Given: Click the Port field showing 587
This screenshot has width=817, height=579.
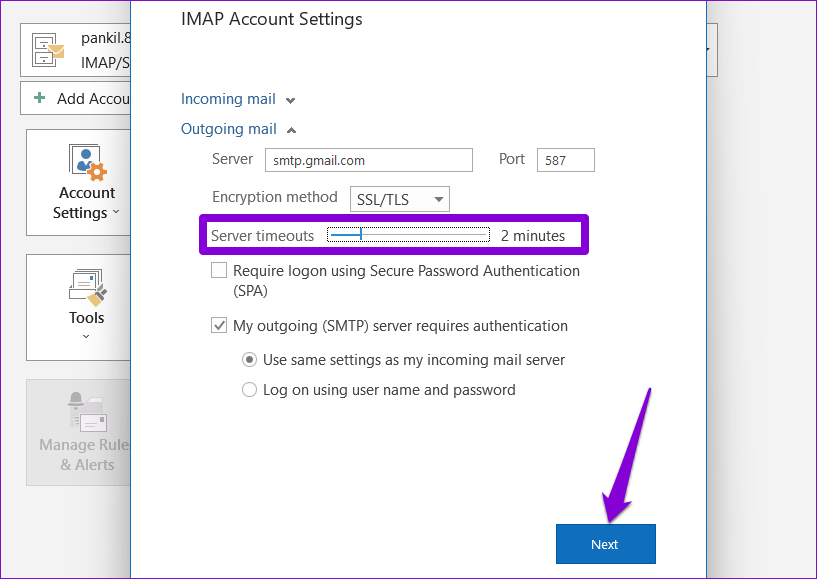Looking at the screenshot, I should [565, 160].
